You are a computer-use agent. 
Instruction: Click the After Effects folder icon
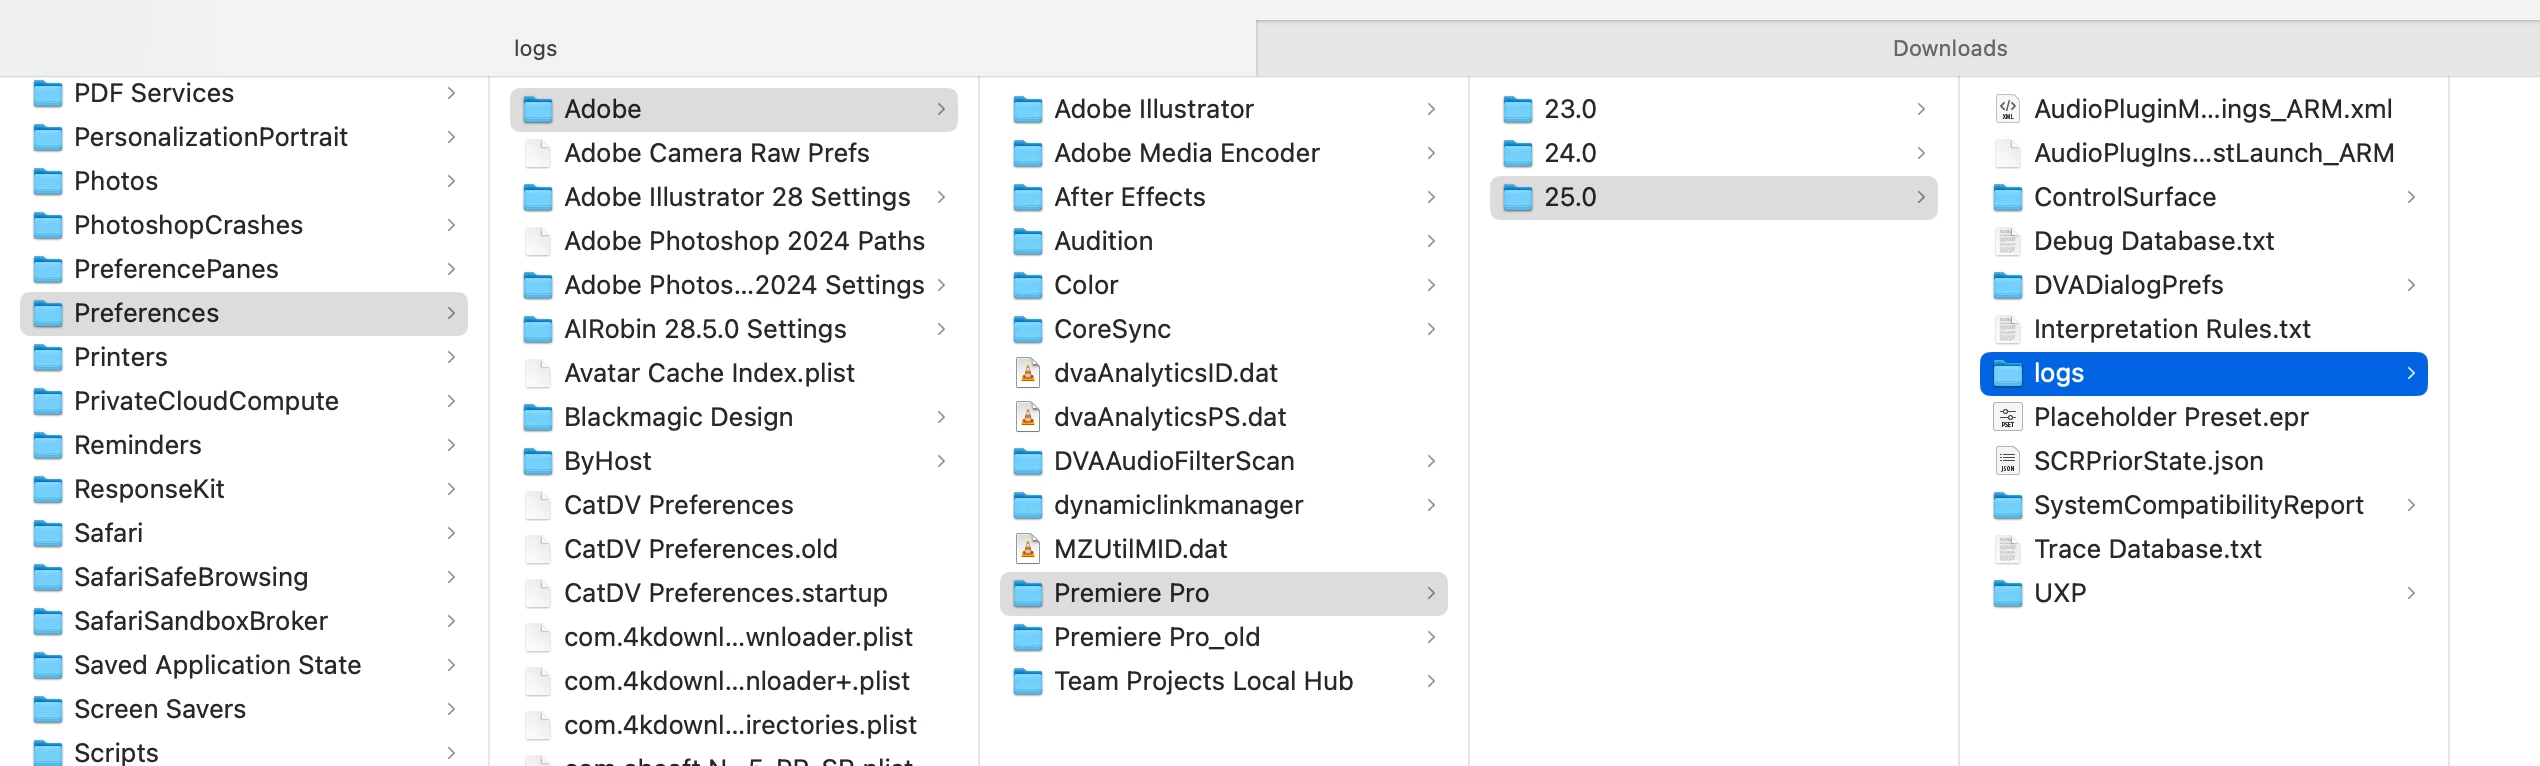coord(1028,197)
